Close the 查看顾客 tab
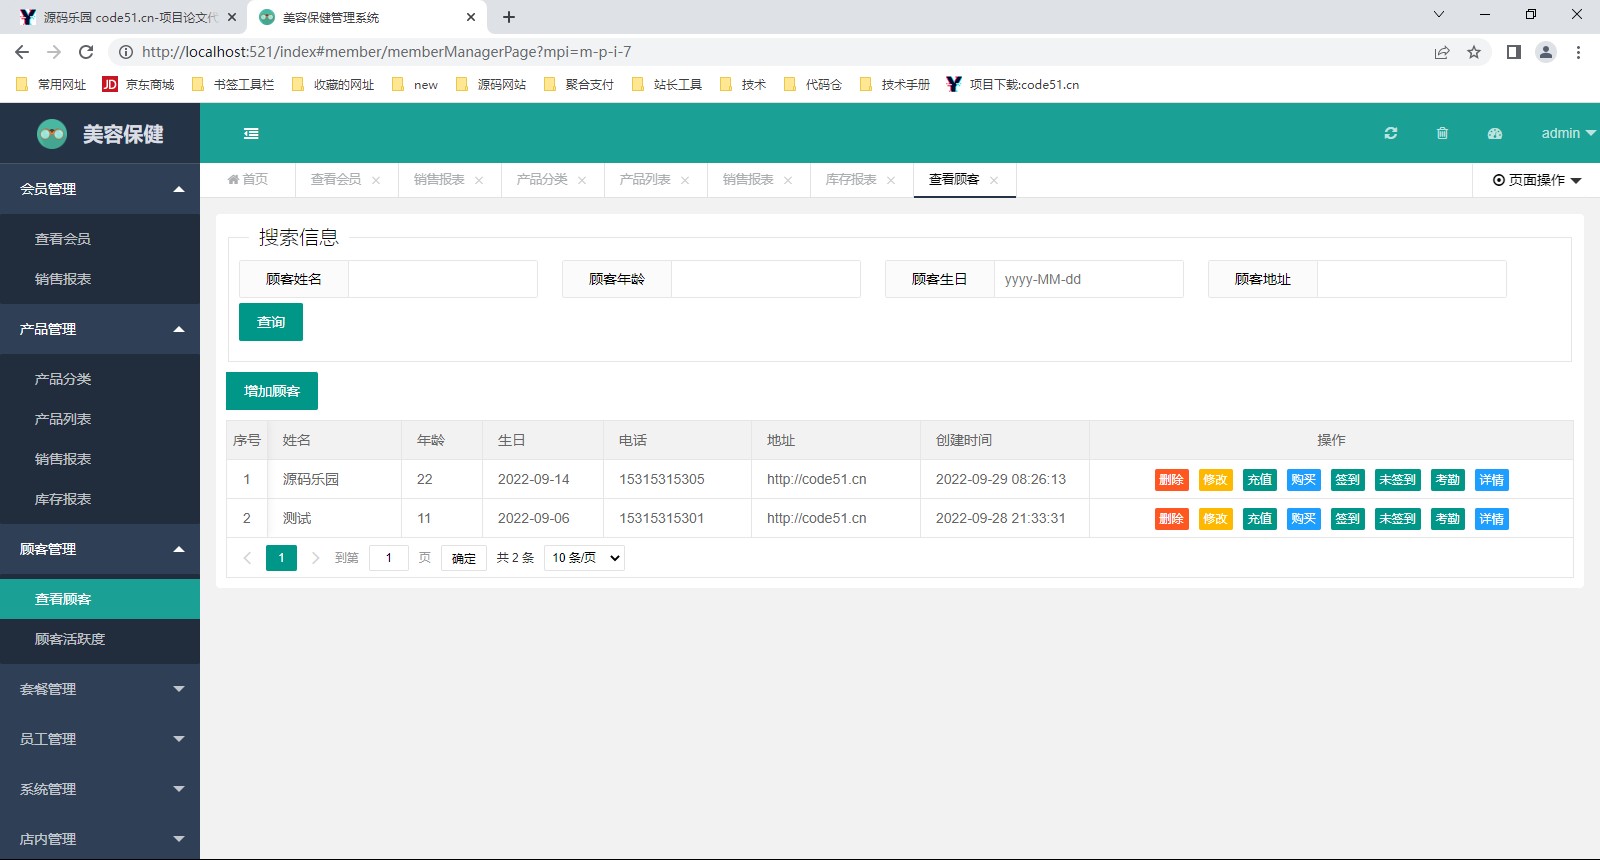This screenshot has width=1600, height=860. coord(994,180)
